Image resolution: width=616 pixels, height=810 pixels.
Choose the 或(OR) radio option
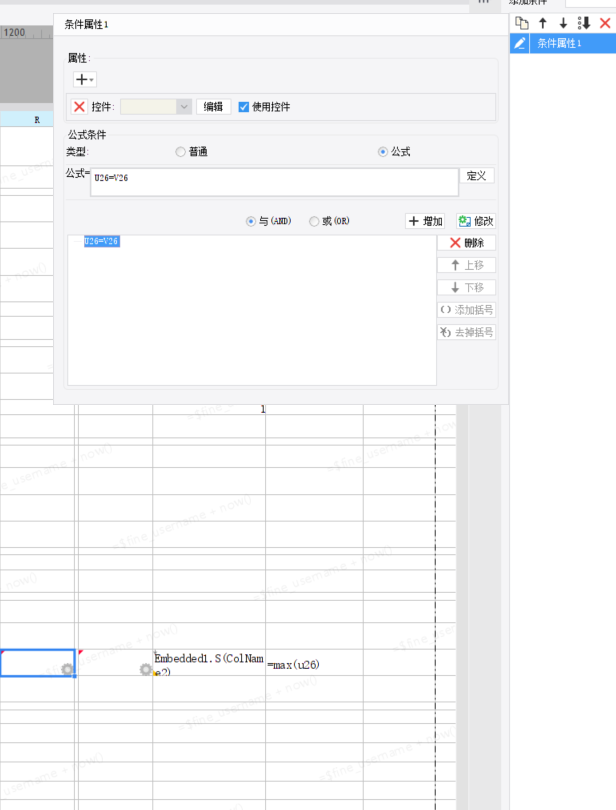pos(314,221)
